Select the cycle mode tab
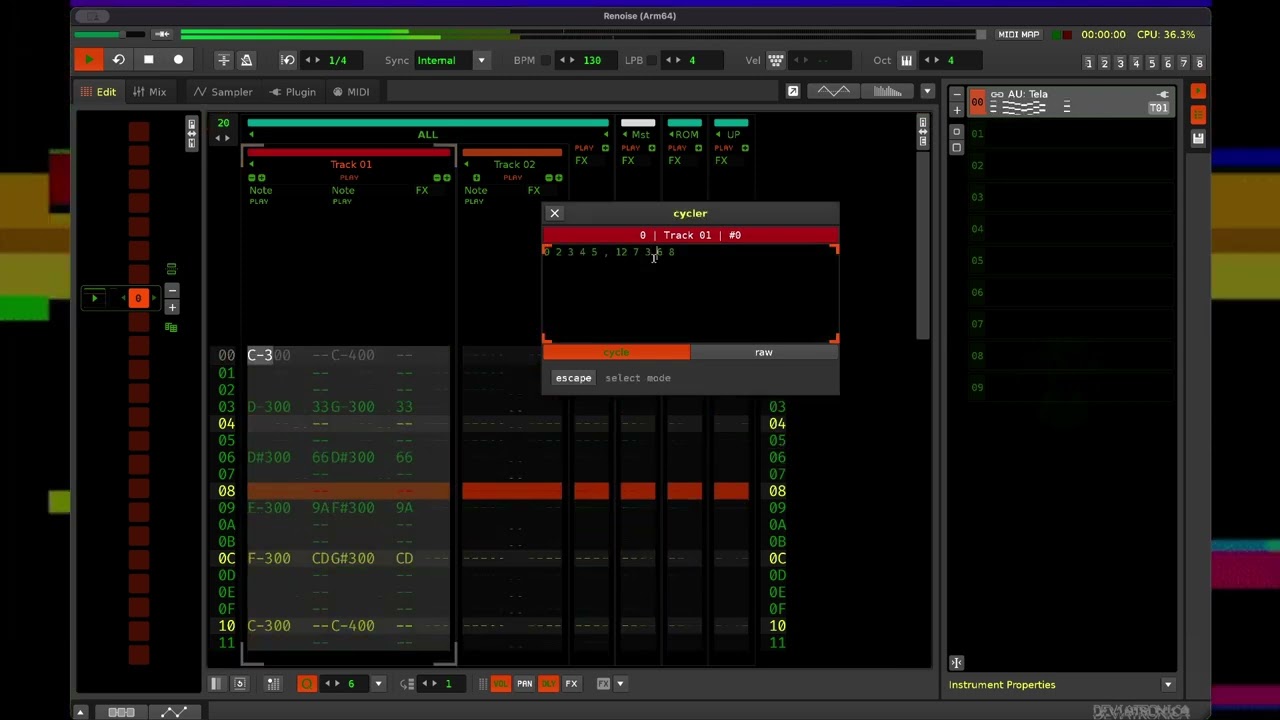Image resolution: width=1280 pixels, height=720 pixels. [x=616, y=352]
